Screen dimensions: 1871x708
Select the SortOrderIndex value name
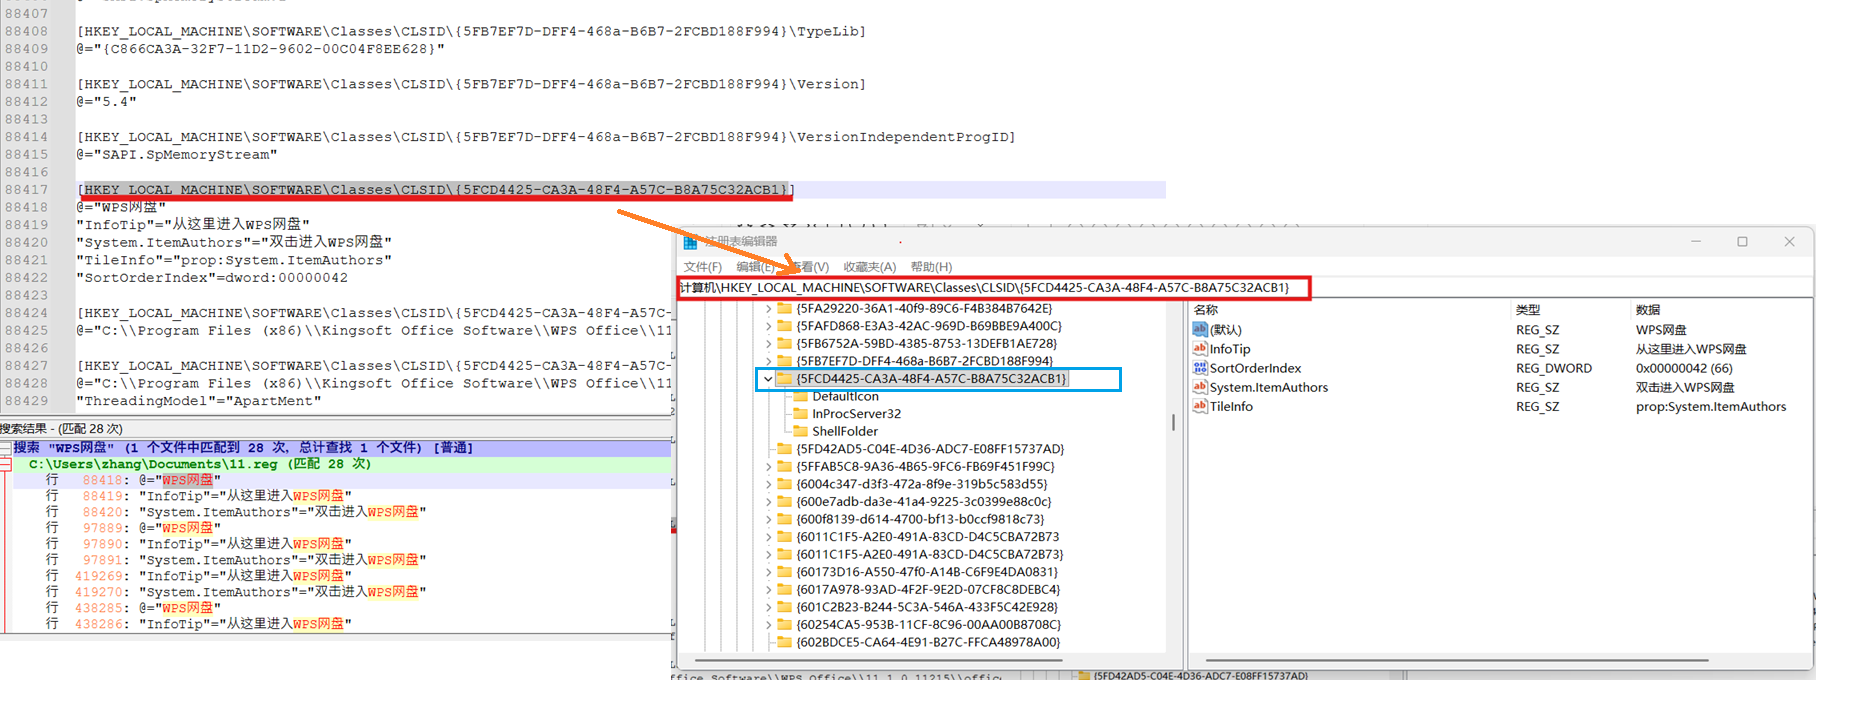[1256, 368]
